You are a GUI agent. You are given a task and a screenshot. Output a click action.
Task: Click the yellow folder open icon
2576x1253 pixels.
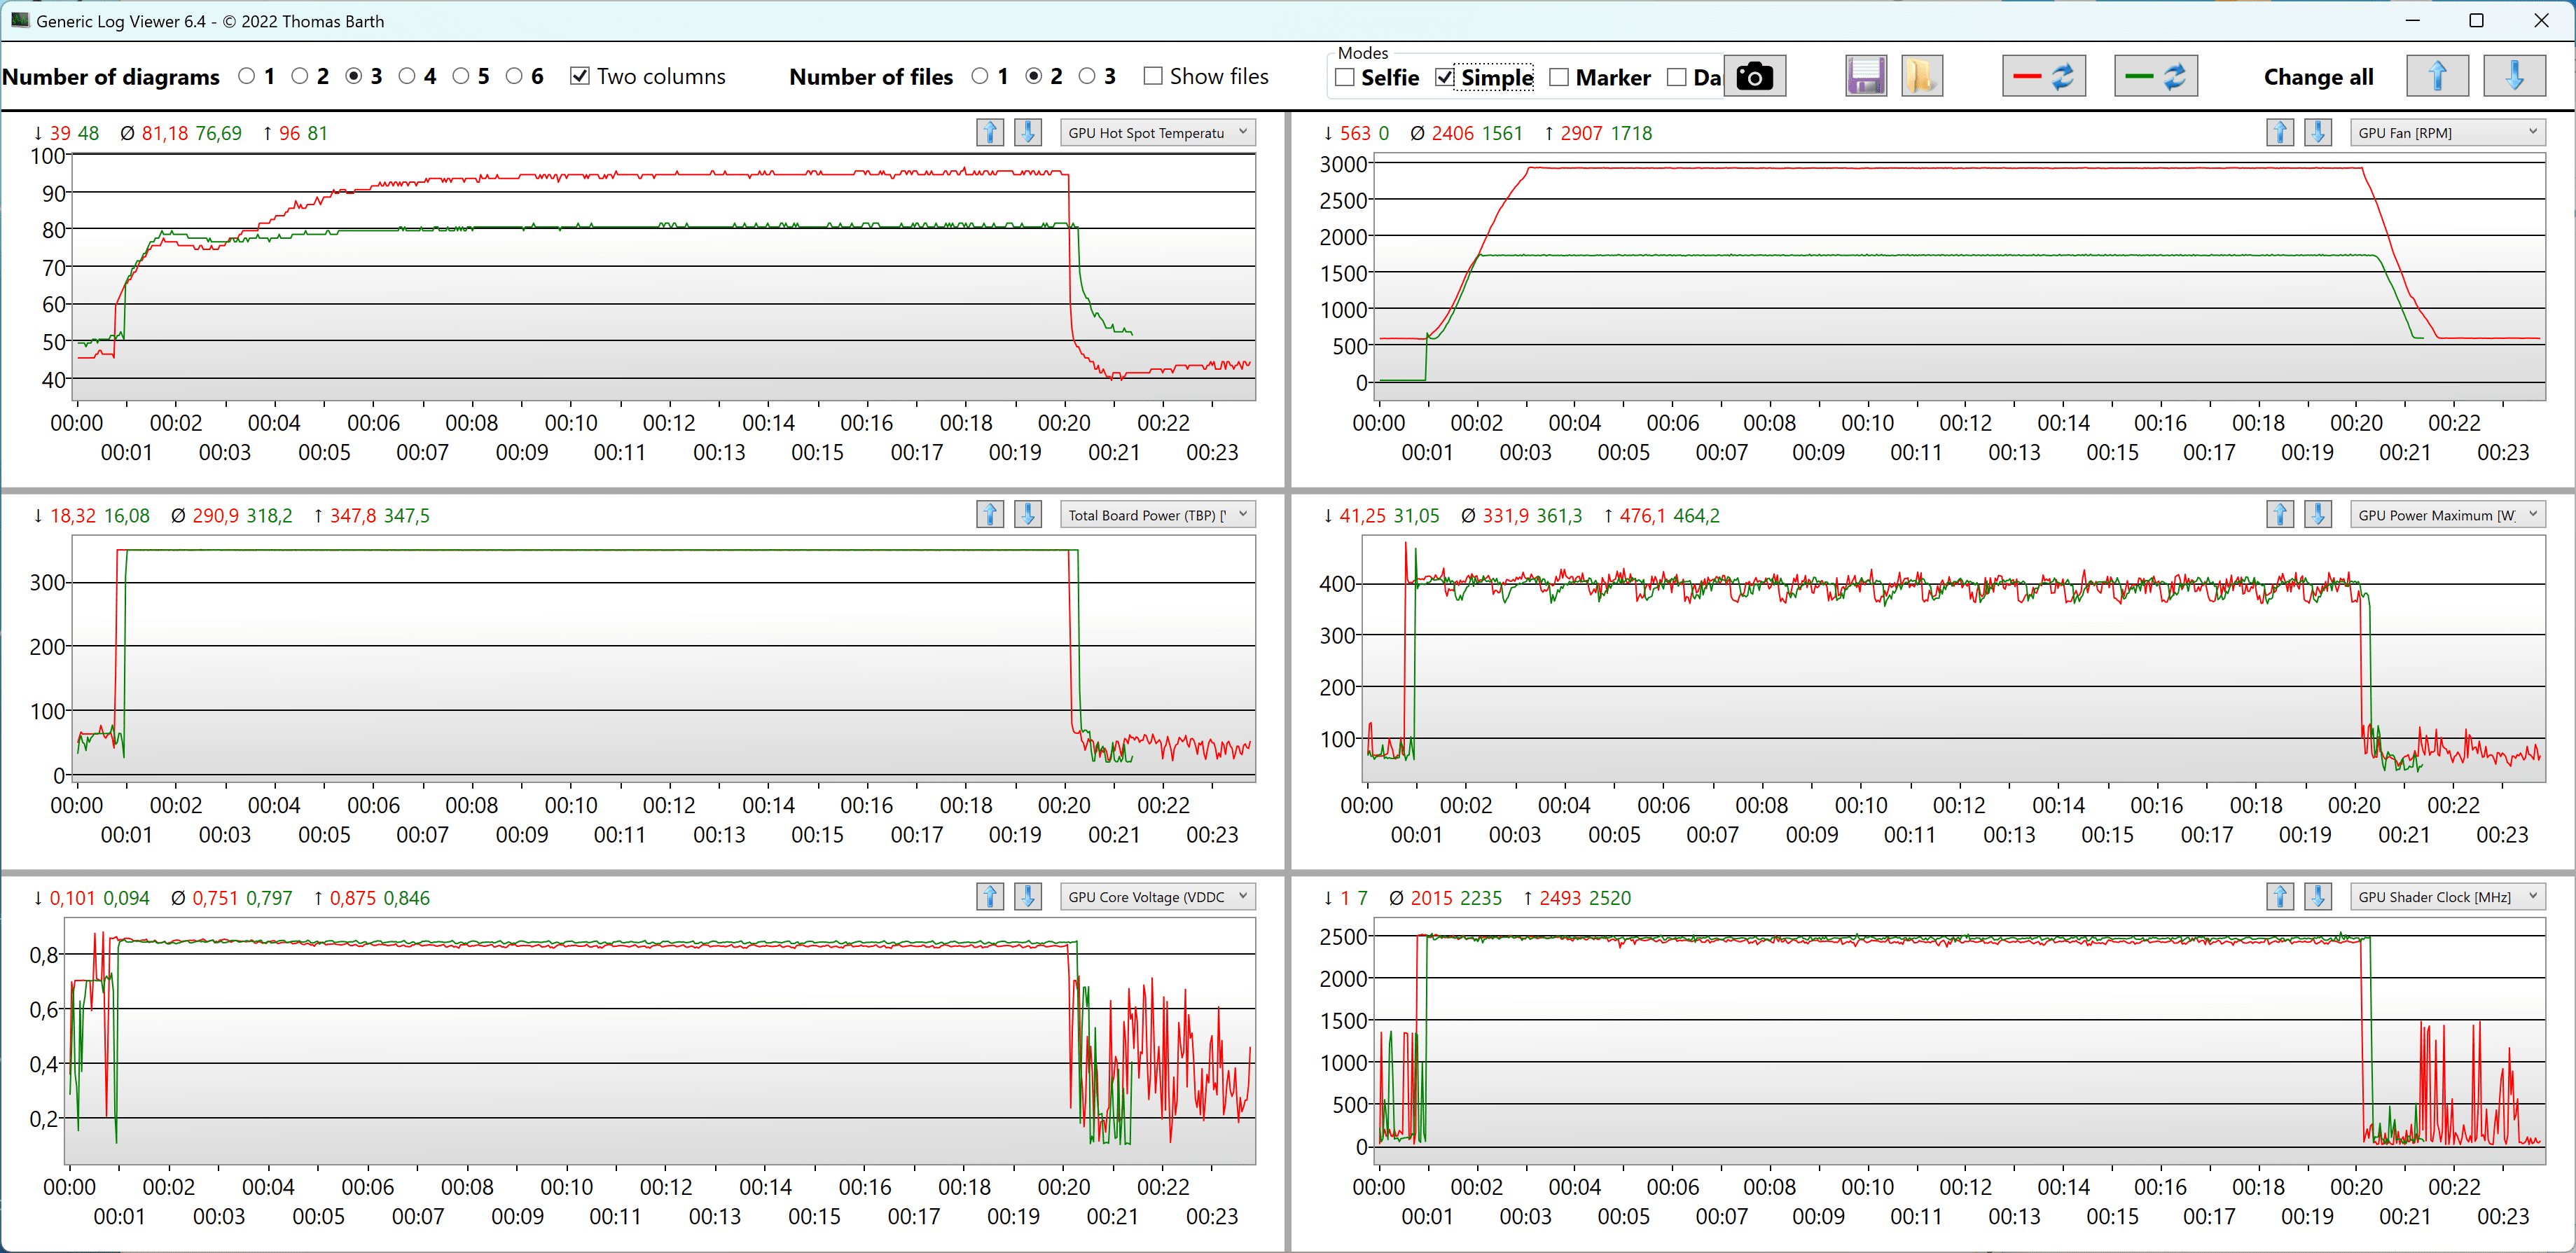tap(1921, 77)
